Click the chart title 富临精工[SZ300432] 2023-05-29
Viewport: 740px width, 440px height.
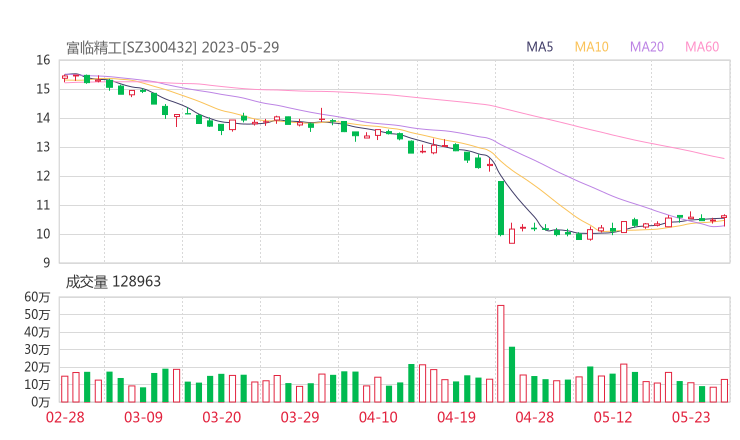173,47
